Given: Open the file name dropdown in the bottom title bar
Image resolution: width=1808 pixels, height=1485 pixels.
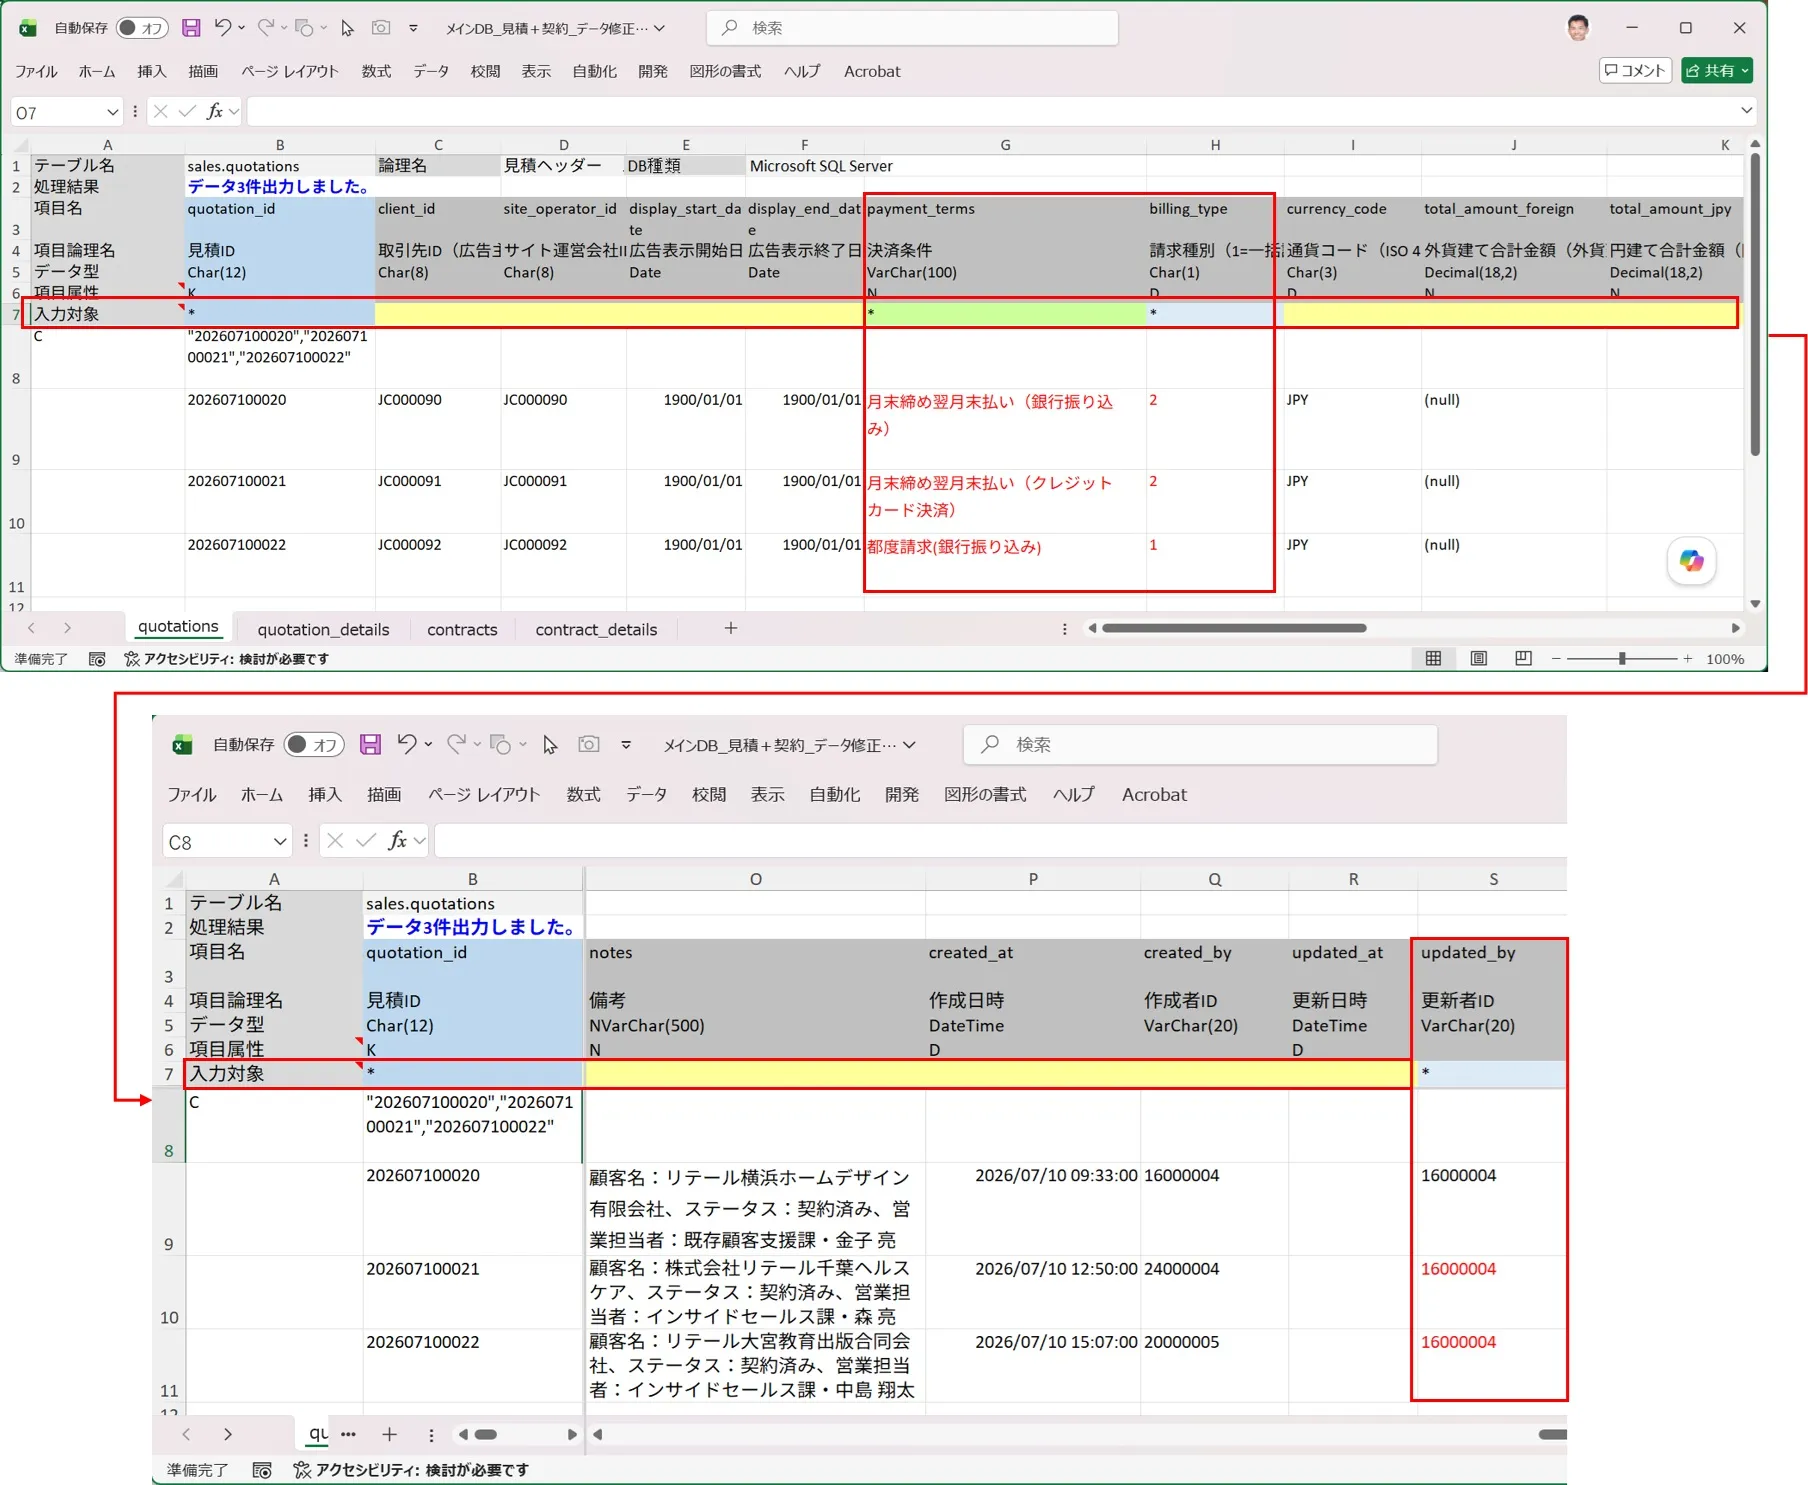Looking at the screenshot, I should (x=909, y=745).
